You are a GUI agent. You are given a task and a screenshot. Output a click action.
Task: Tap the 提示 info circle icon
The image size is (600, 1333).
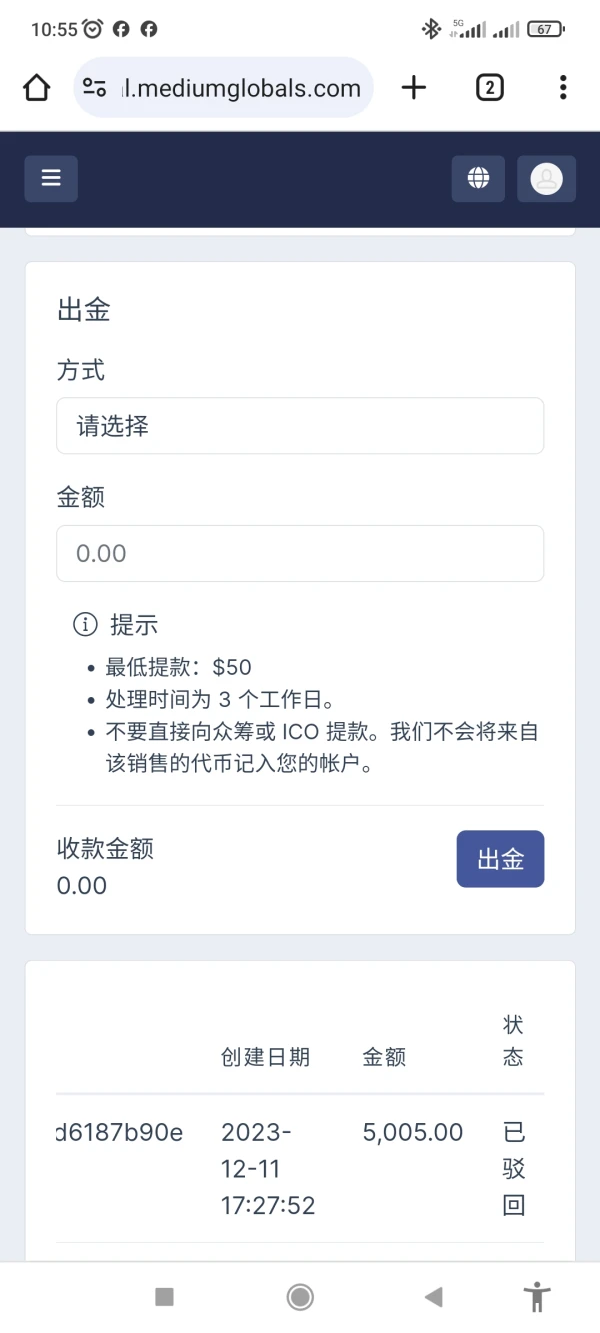(85, 625)
